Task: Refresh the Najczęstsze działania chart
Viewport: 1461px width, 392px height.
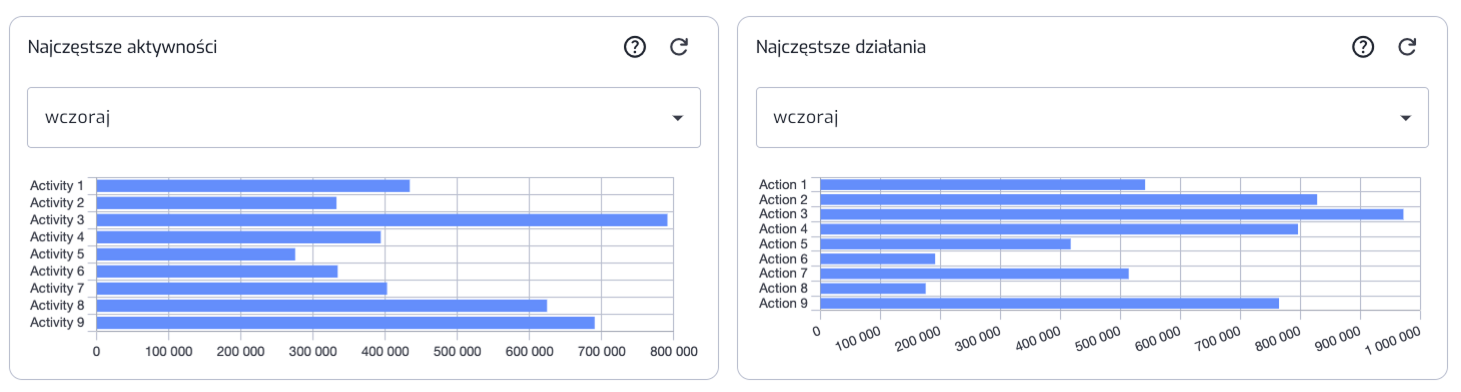Action: (1407, 47)
